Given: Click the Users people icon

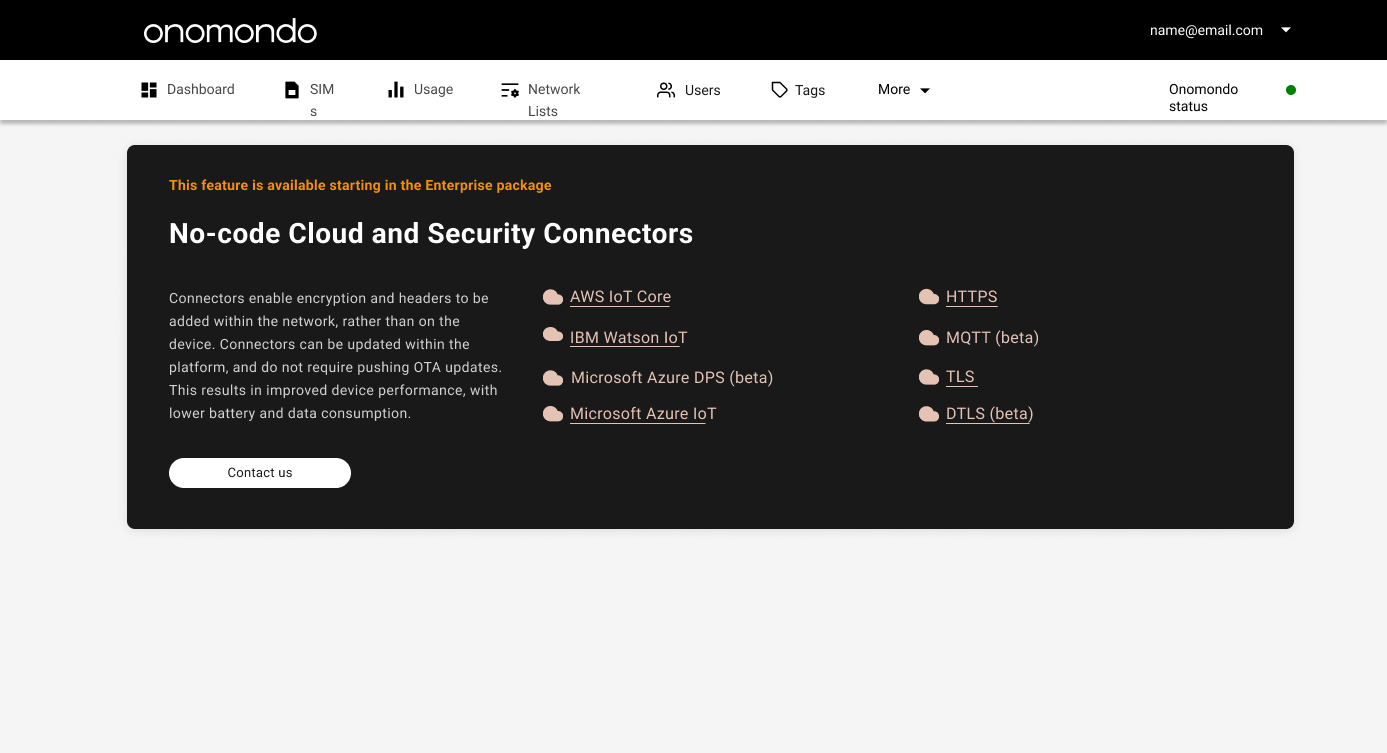Looking at the screenshot, I should [x=666, y=90].
